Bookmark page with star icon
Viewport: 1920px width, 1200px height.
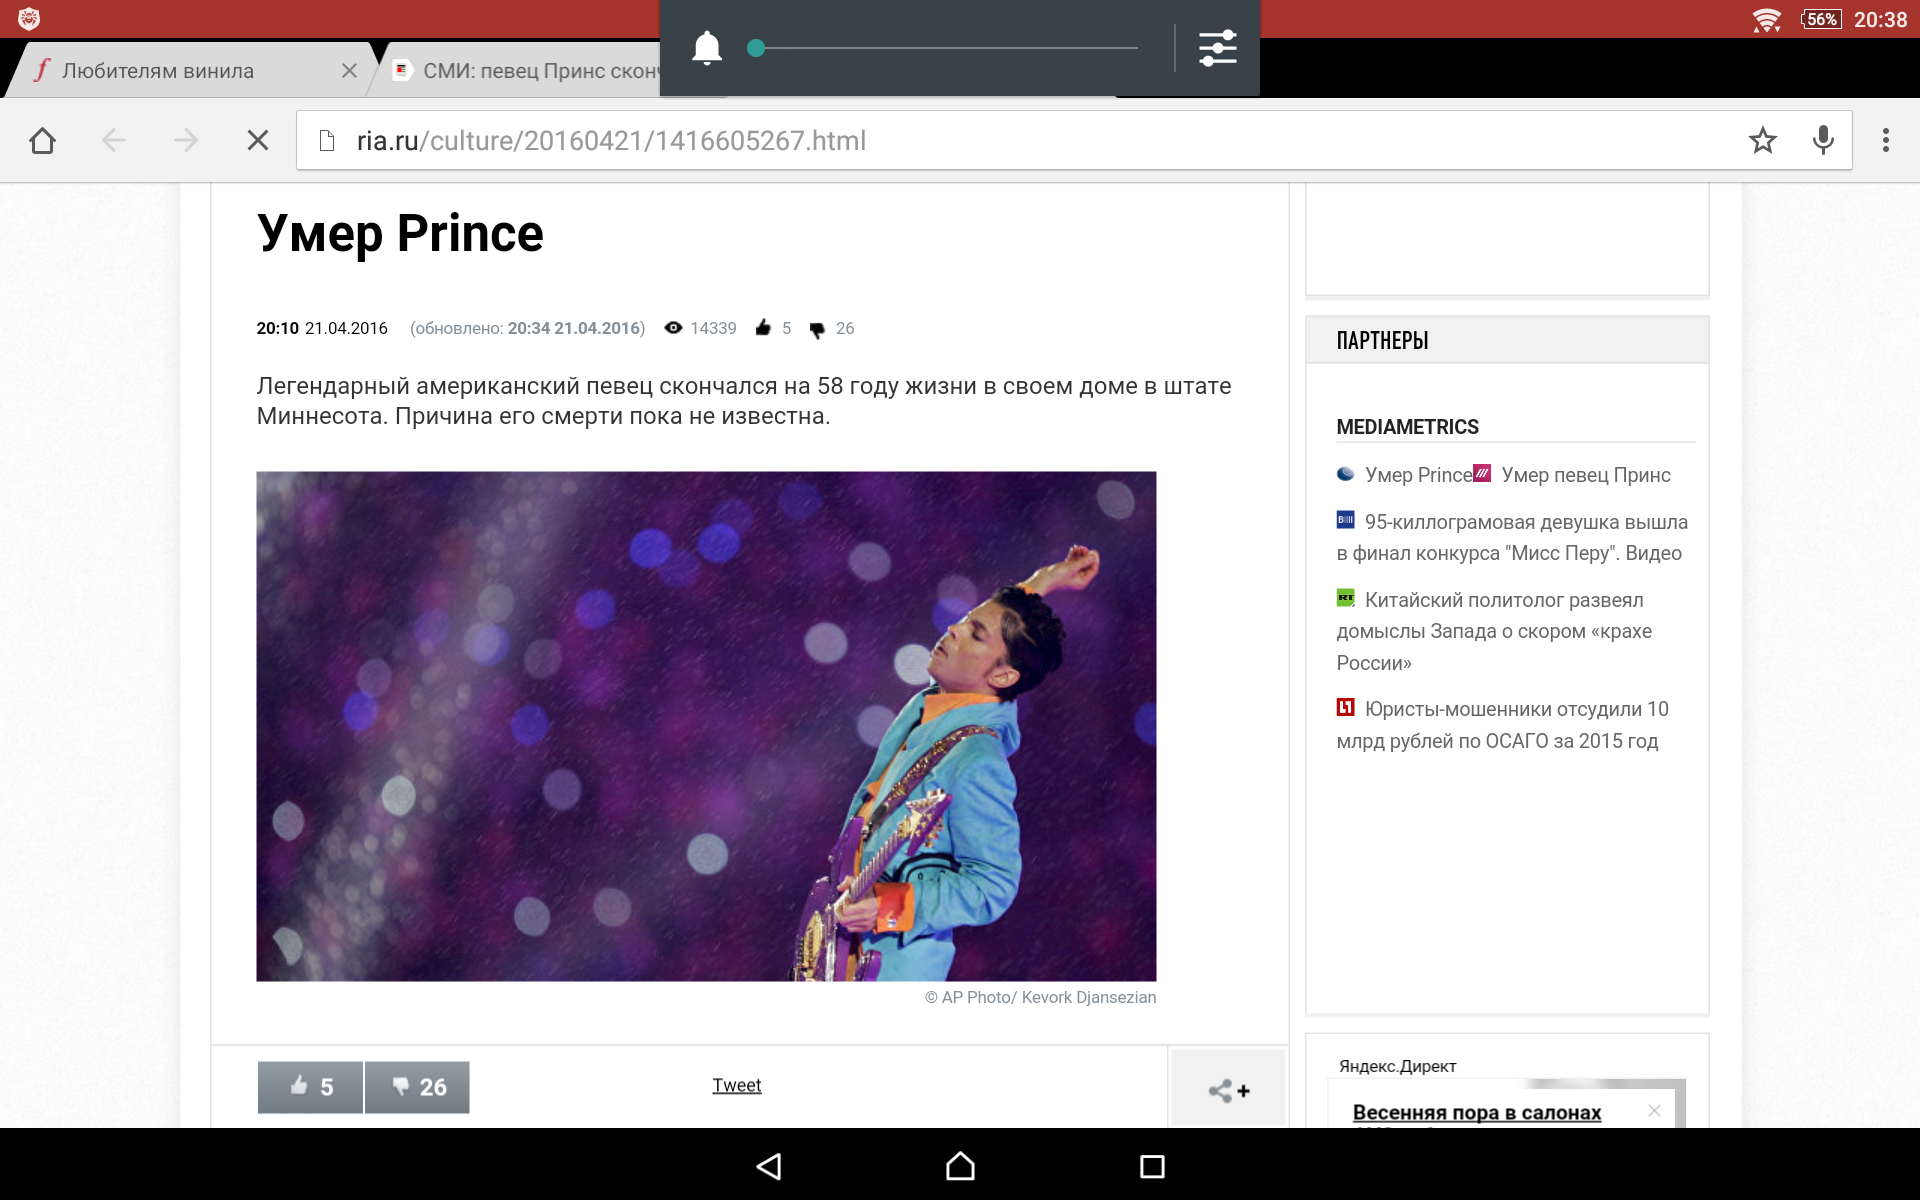coord(1762,141)
